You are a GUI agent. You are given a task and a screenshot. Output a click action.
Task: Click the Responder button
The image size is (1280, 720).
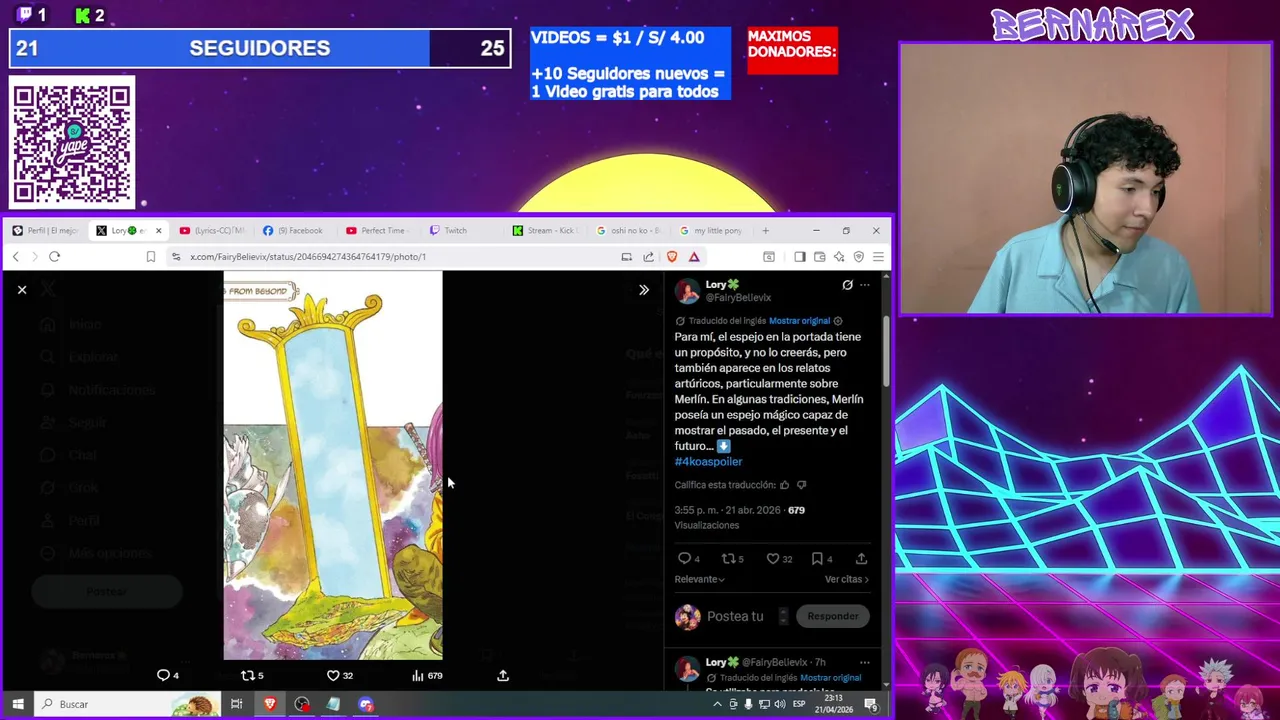coord(833,616)
